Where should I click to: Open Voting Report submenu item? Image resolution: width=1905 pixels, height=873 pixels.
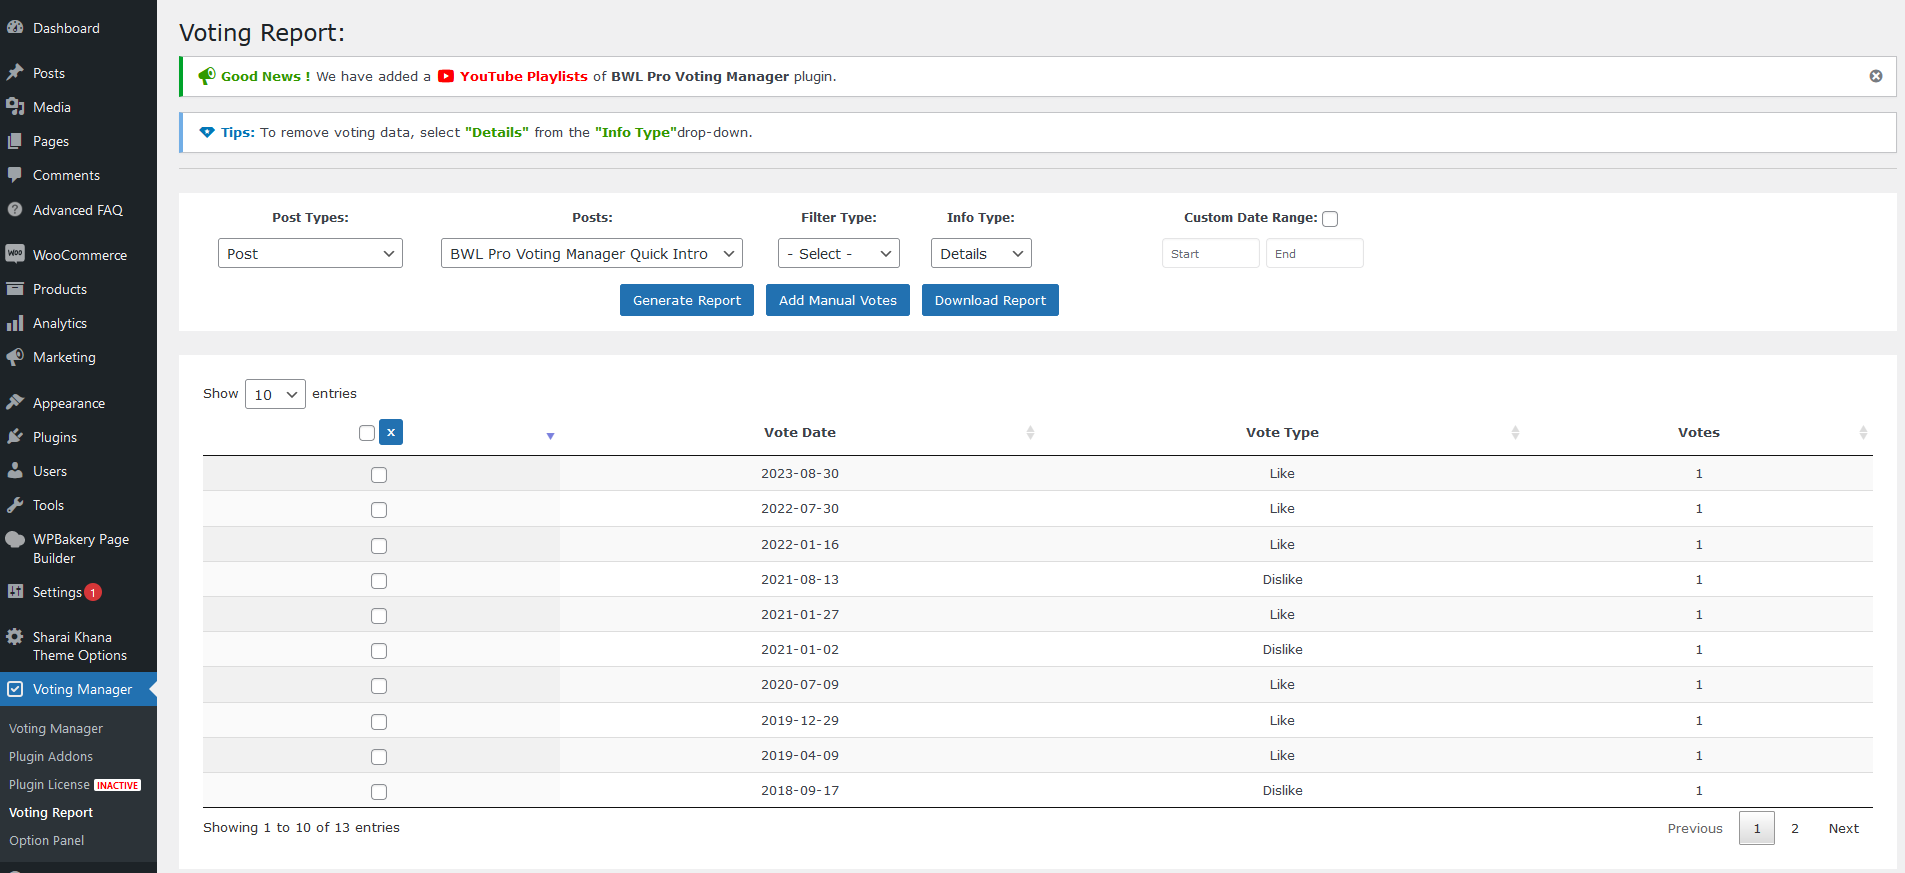51,813
